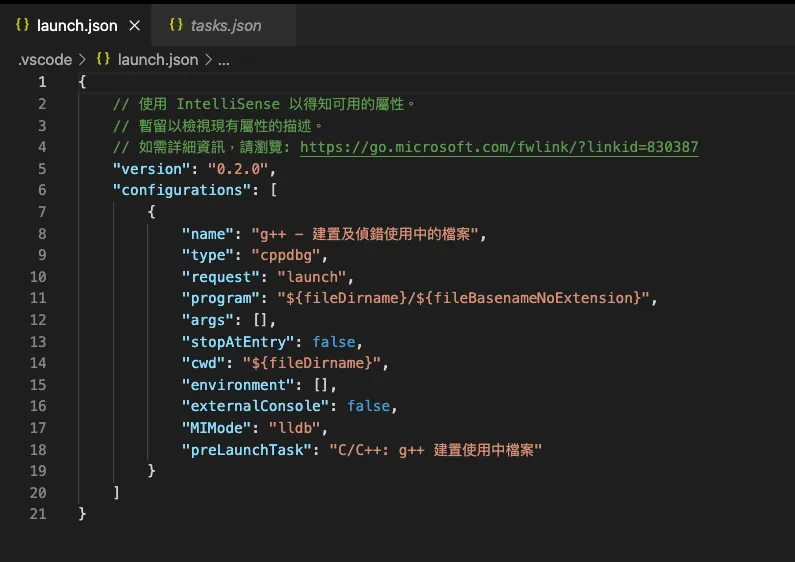Screen dimensions: 795x562
Task: Click line number 7 in the gutter
Action: coord(41,212)
